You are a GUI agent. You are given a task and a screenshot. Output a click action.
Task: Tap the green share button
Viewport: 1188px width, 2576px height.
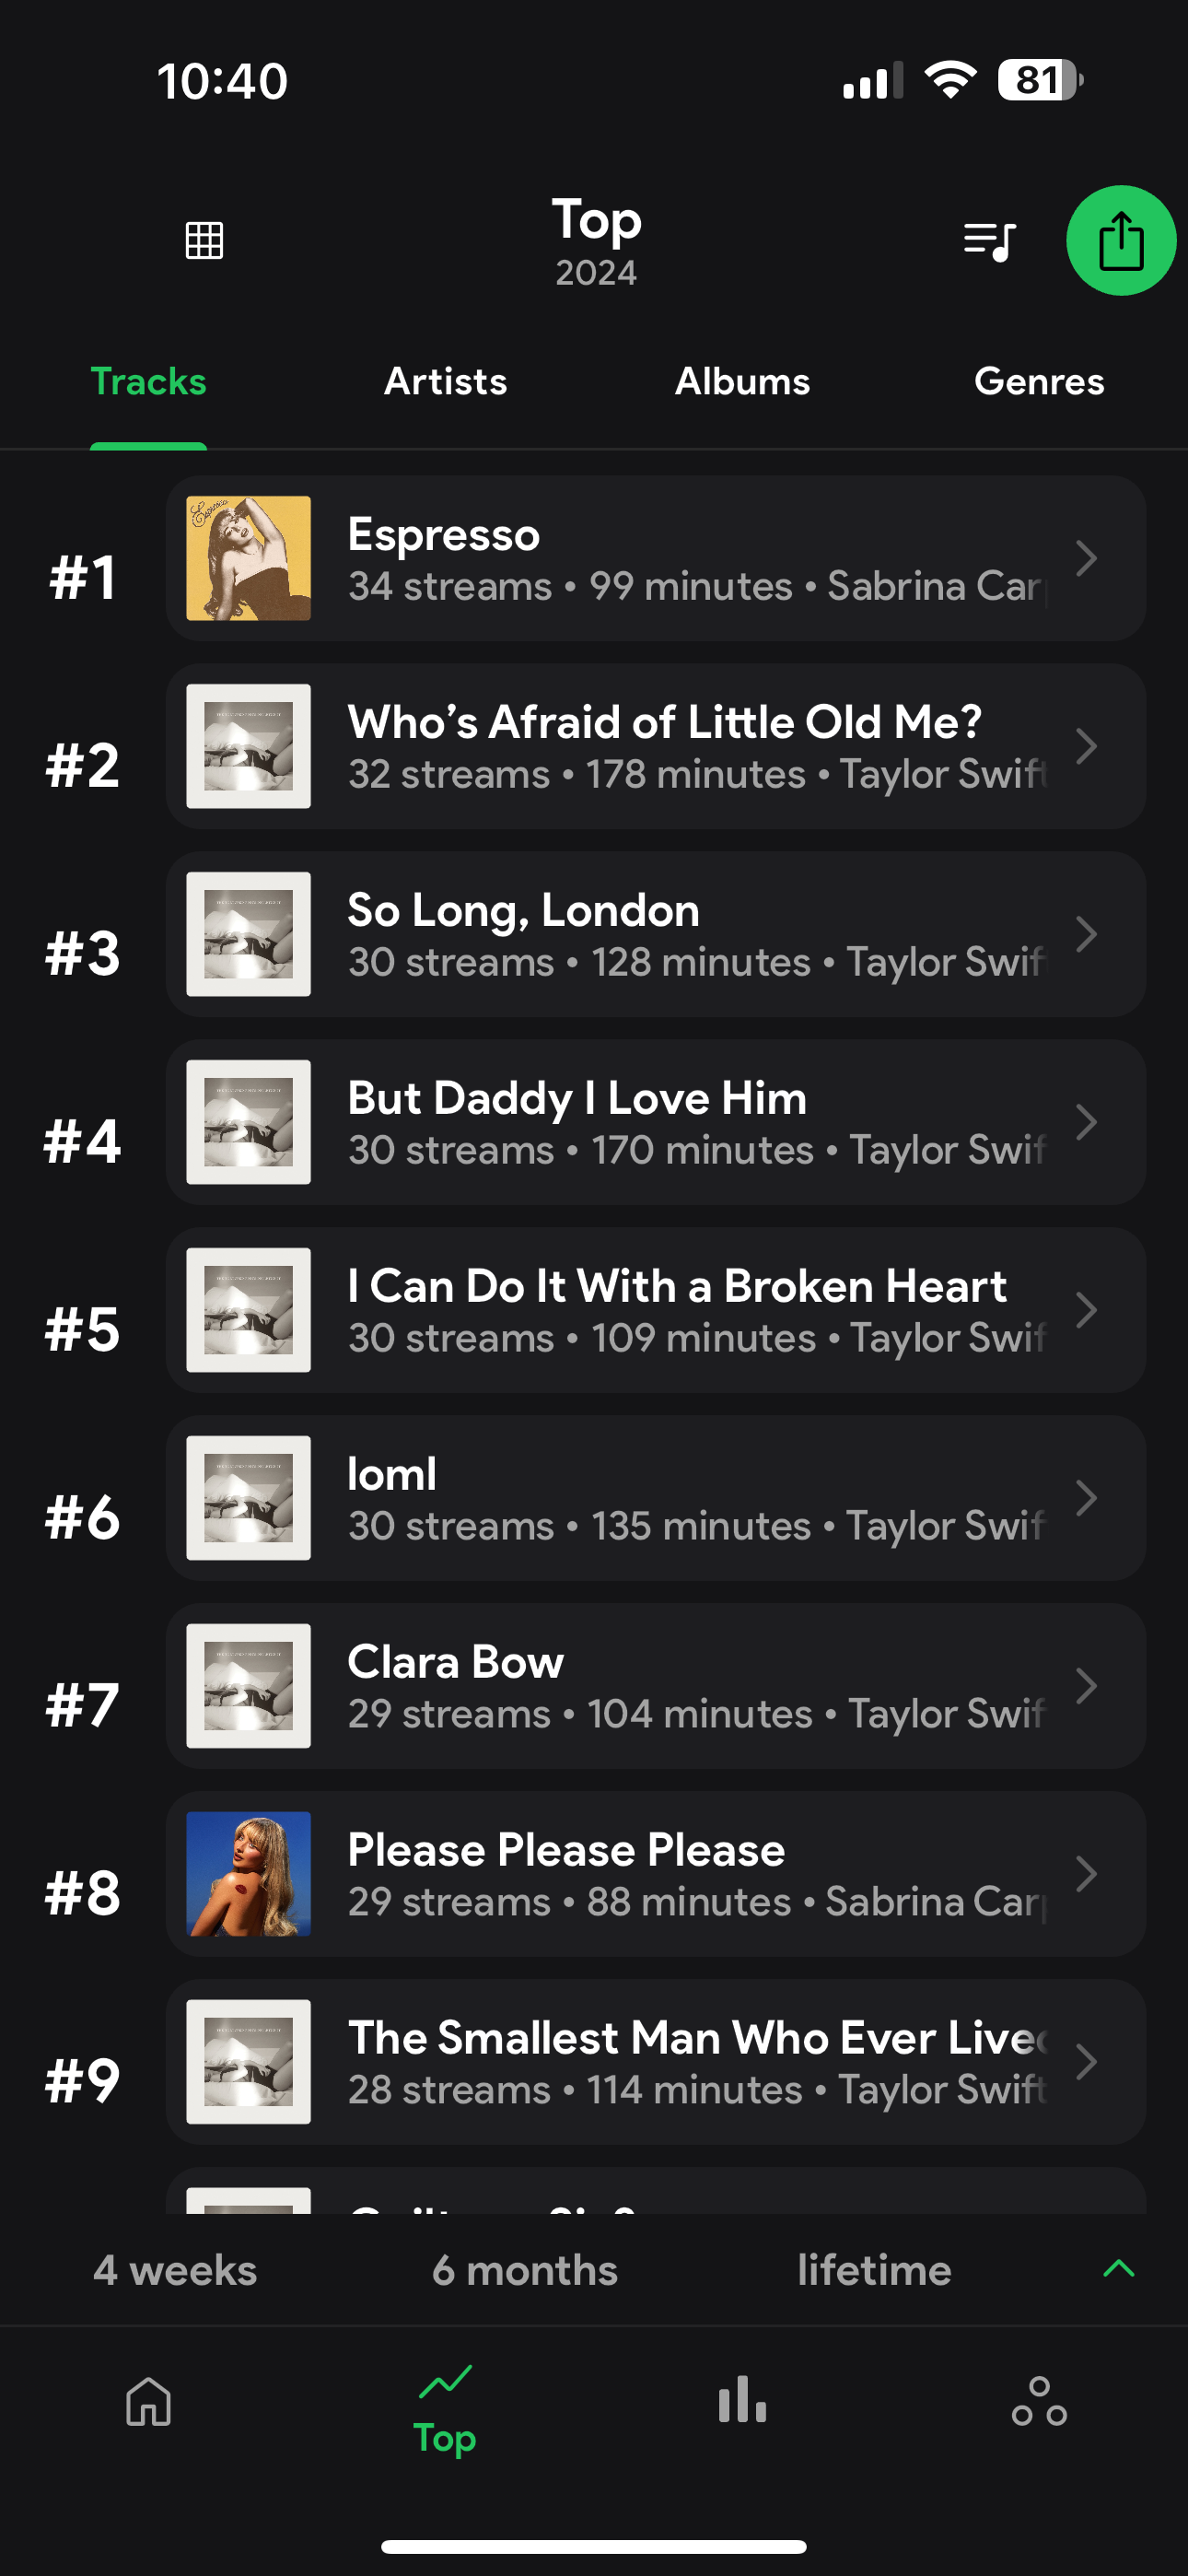[1120, 241]
